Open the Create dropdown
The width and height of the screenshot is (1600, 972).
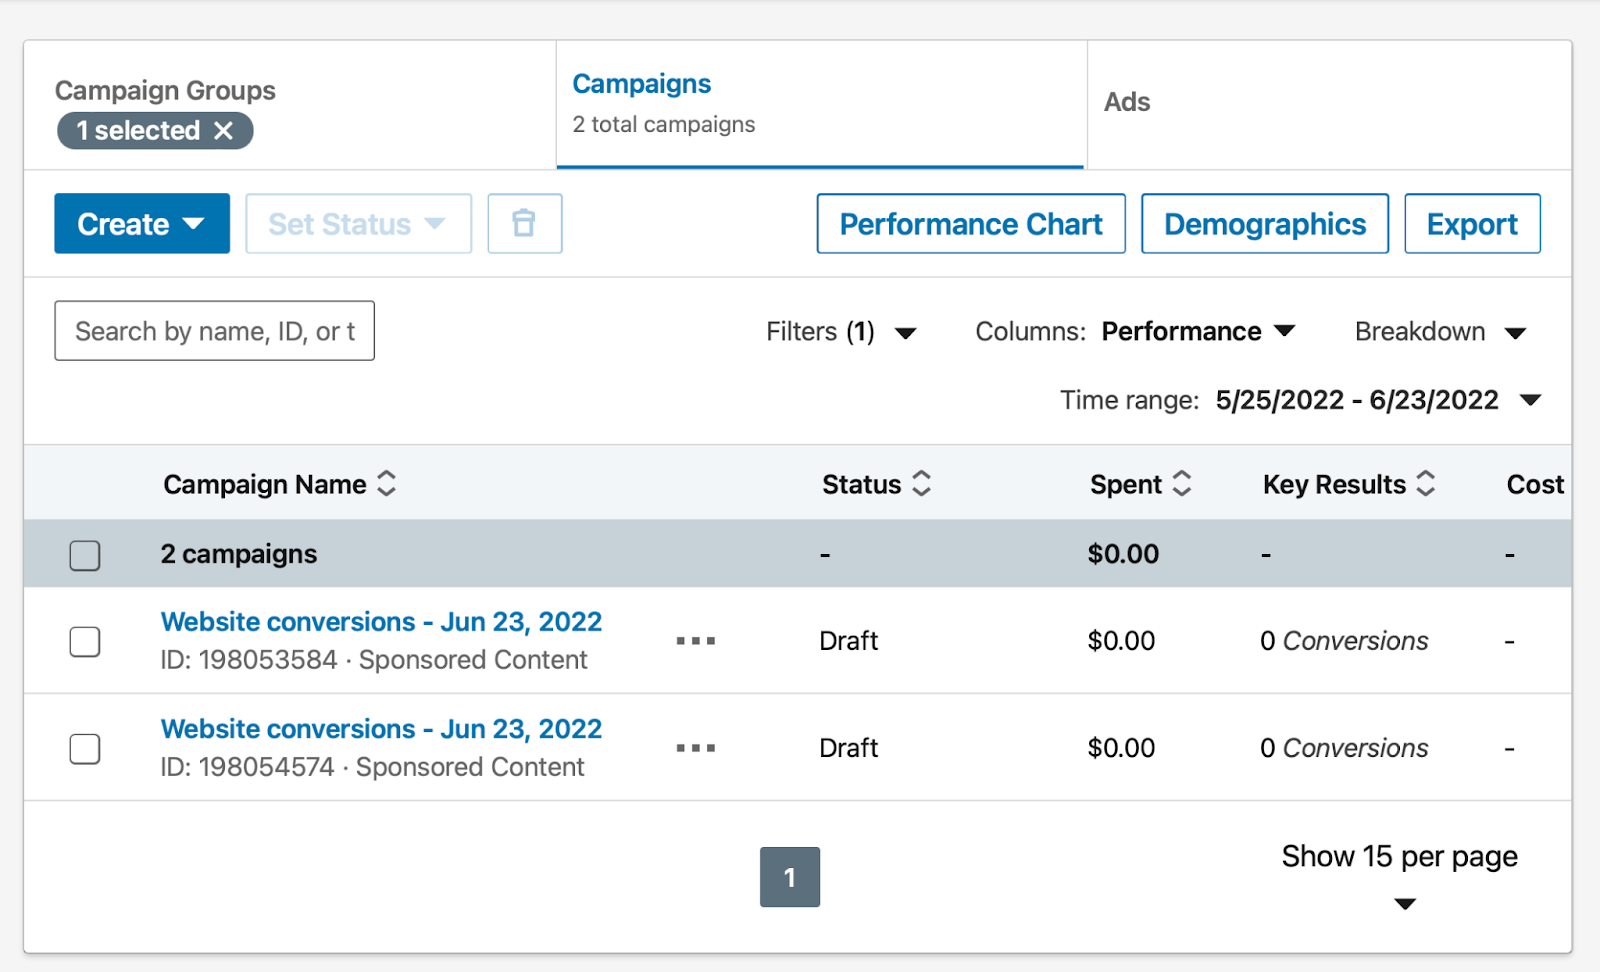[142, 223]
